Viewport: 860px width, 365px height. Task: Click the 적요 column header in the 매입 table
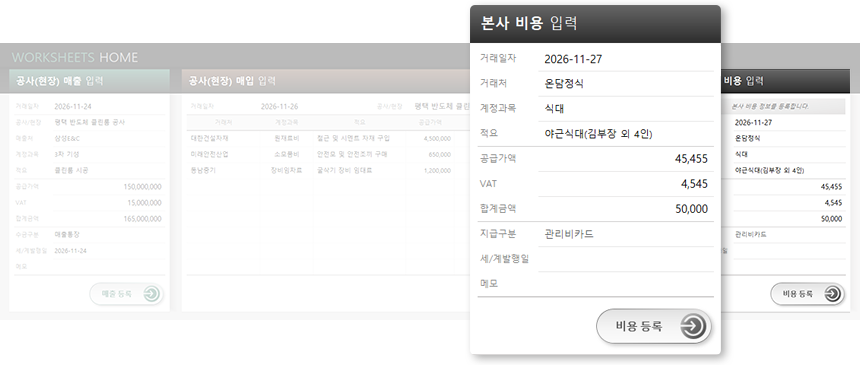tap(359, 122)
